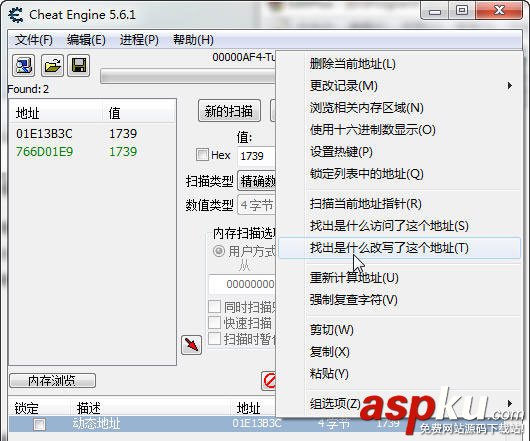
Task: Open a cheat table with folder icon
Action: (x=52, y=65)
